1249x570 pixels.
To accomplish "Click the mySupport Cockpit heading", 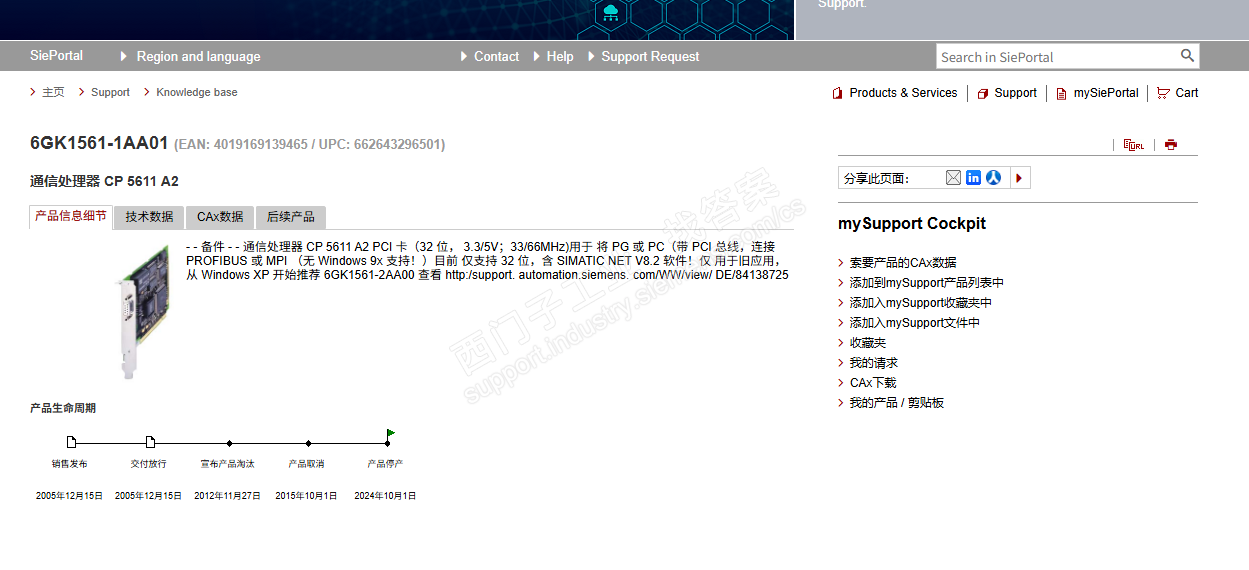I will click(912, 224).
